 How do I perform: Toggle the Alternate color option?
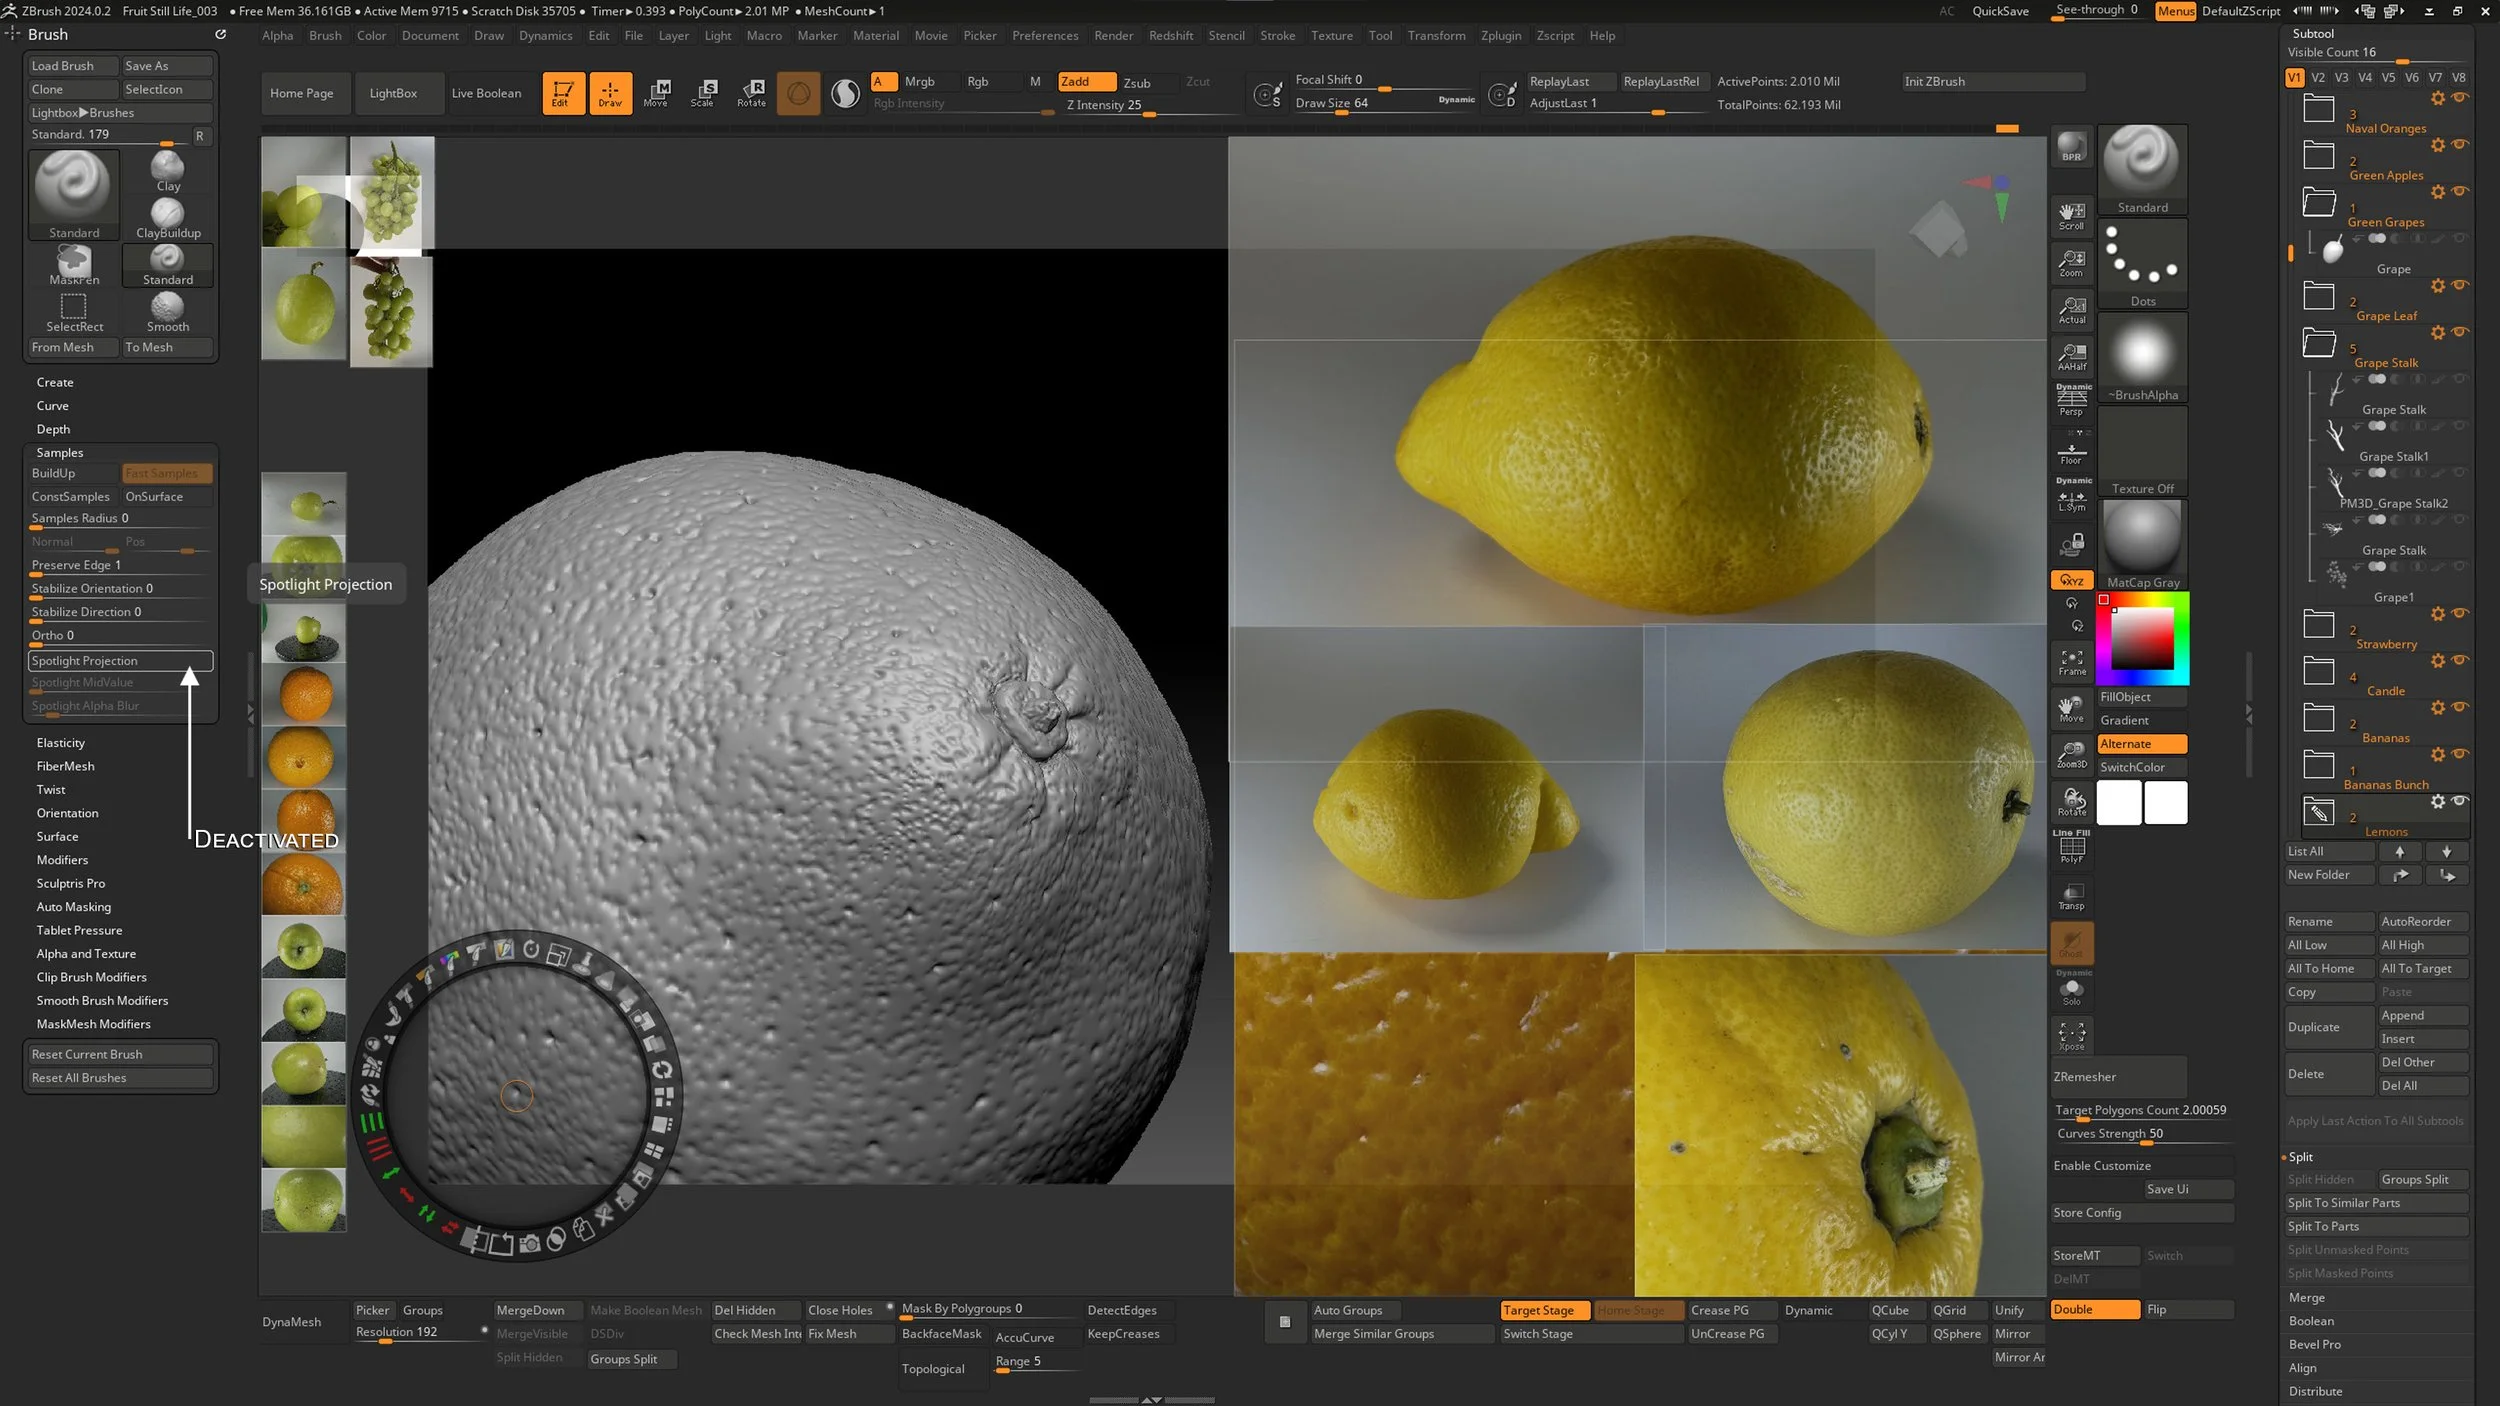2141,744
